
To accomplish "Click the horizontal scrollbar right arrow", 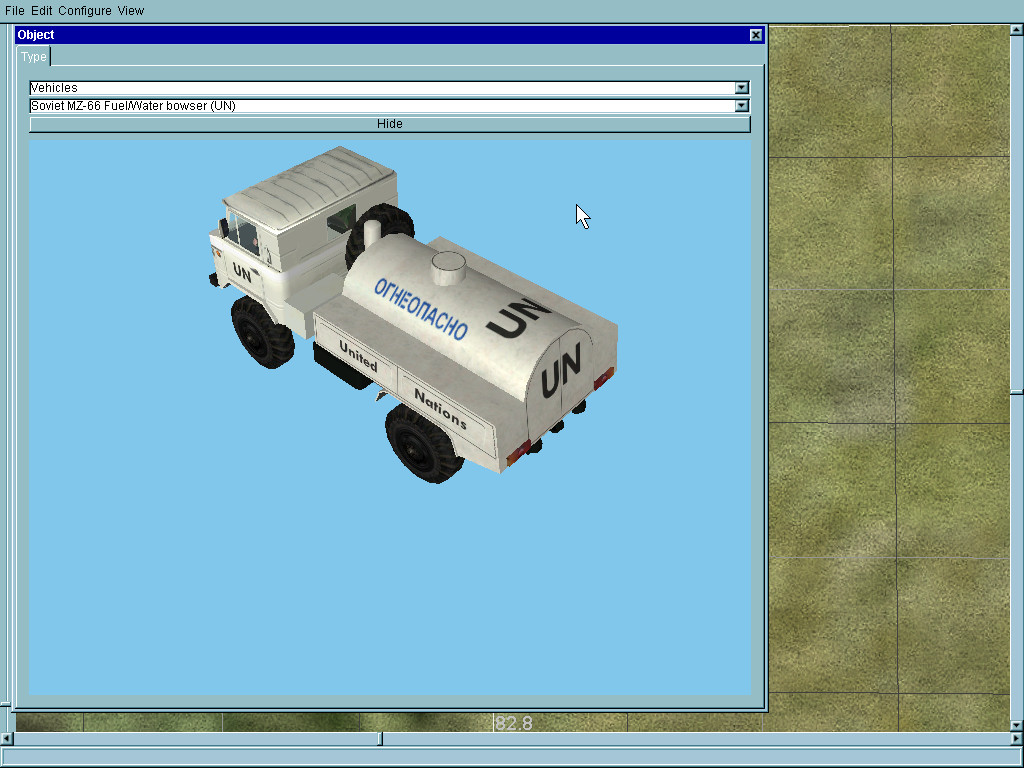I will [x=1016, y=739].
